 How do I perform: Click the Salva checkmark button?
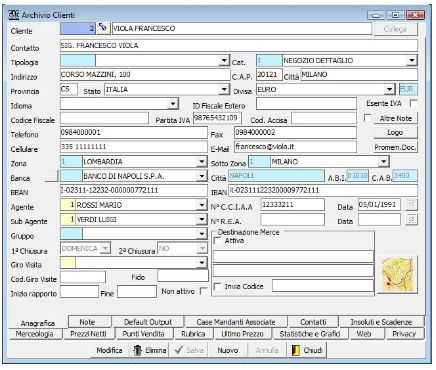click(189, 350)
